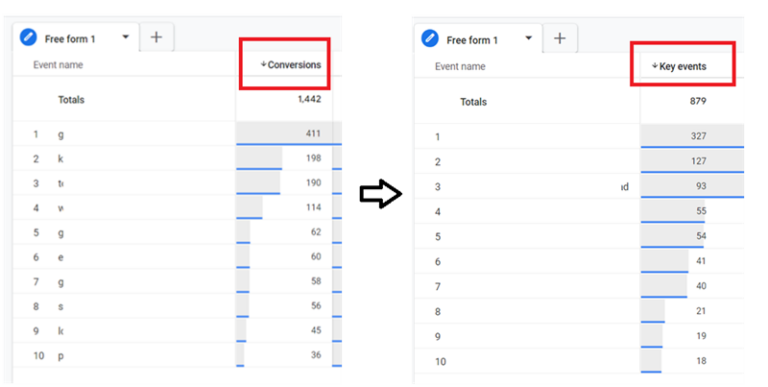Click the 327 key events bar in row 1
This screenshot has height=387, width=768.
(x=692, y=136)
